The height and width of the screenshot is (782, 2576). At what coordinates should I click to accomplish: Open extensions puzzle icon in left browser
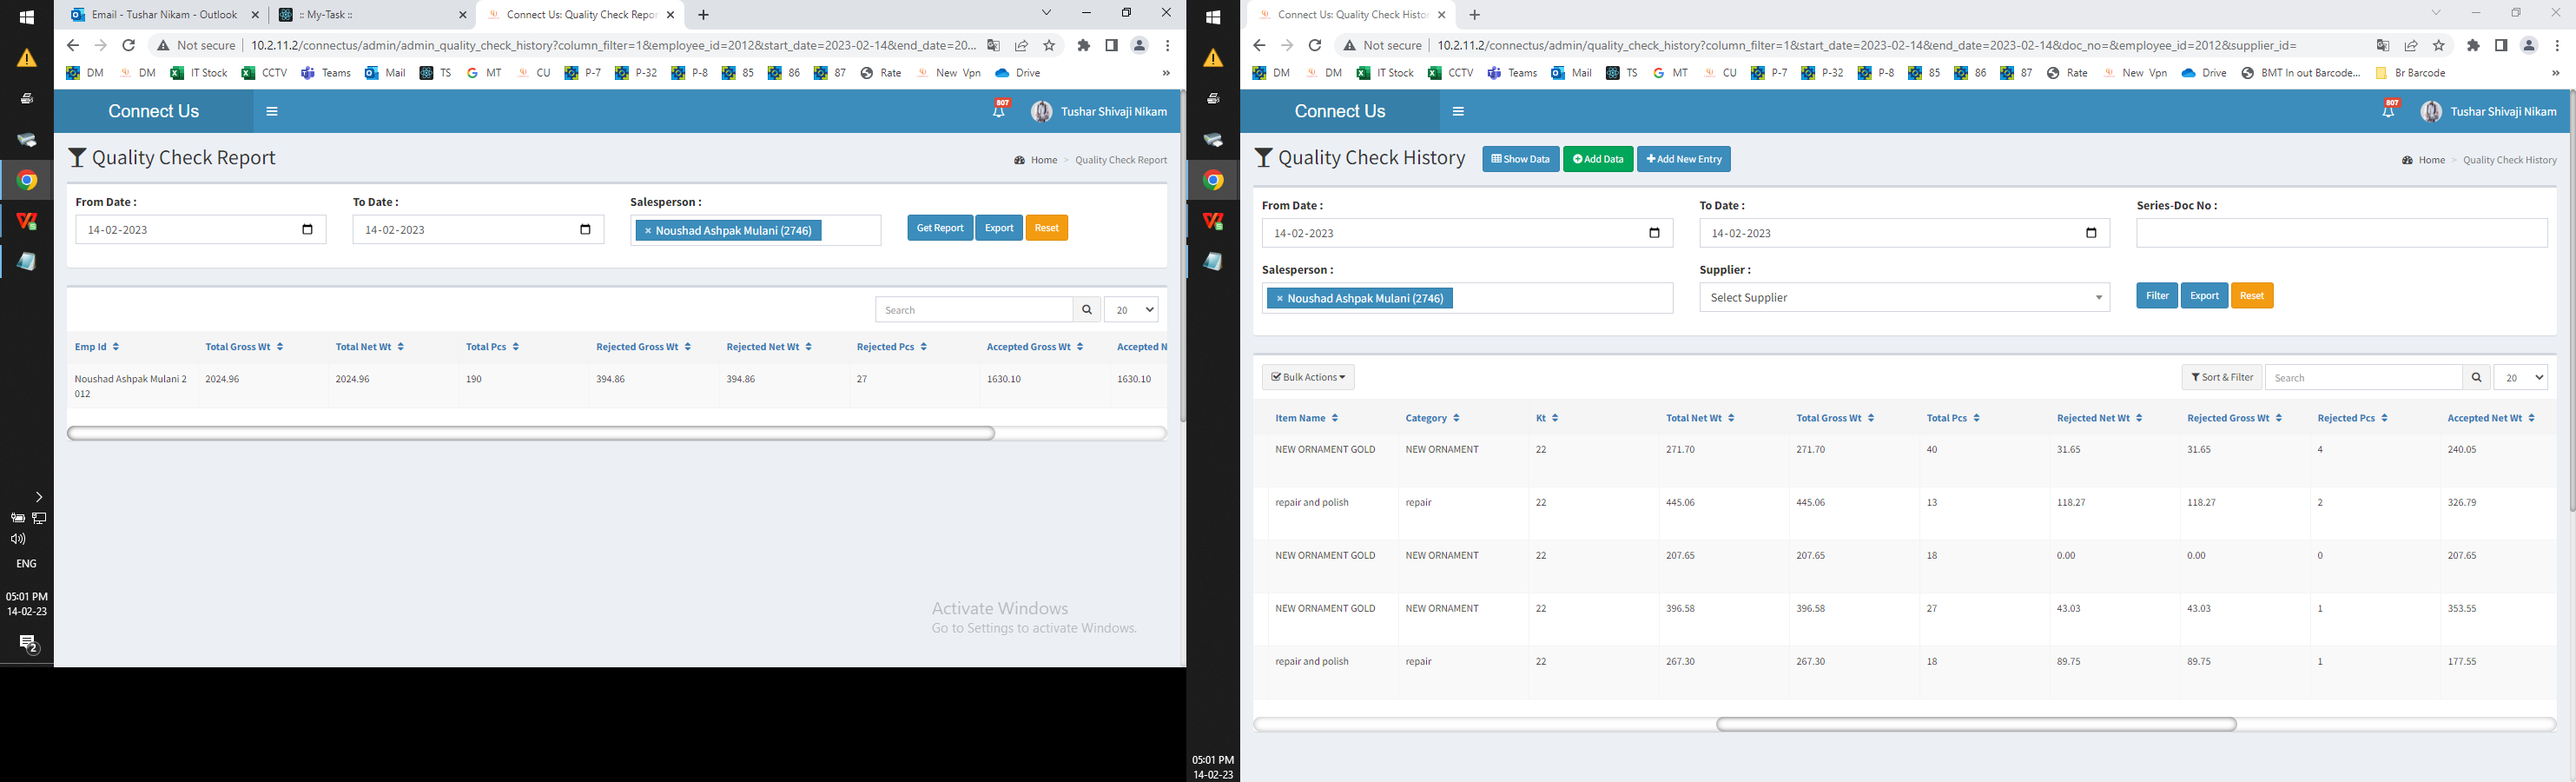pos(1084,45)
